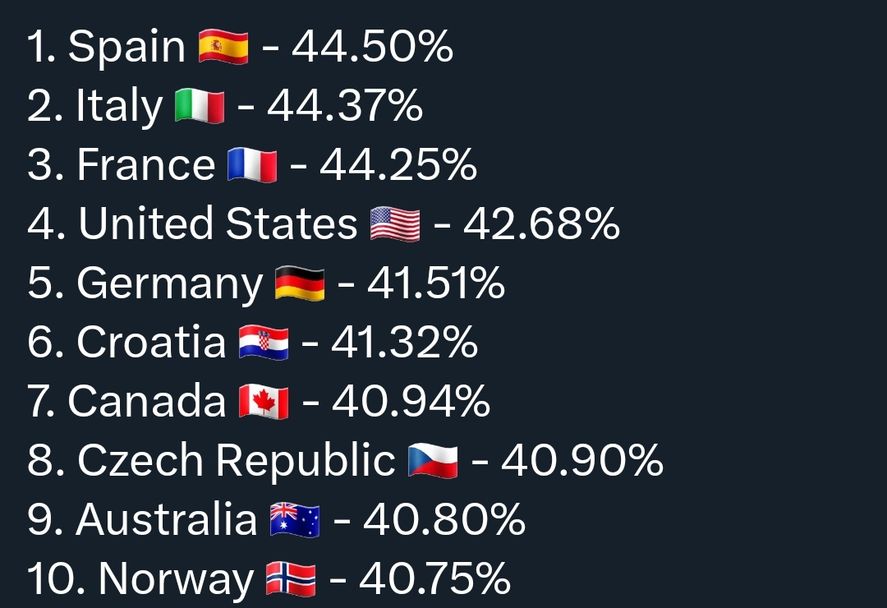Click the Czech Republic flag emoji
Viewport: 887px width, 608px height.
point(433,461)
